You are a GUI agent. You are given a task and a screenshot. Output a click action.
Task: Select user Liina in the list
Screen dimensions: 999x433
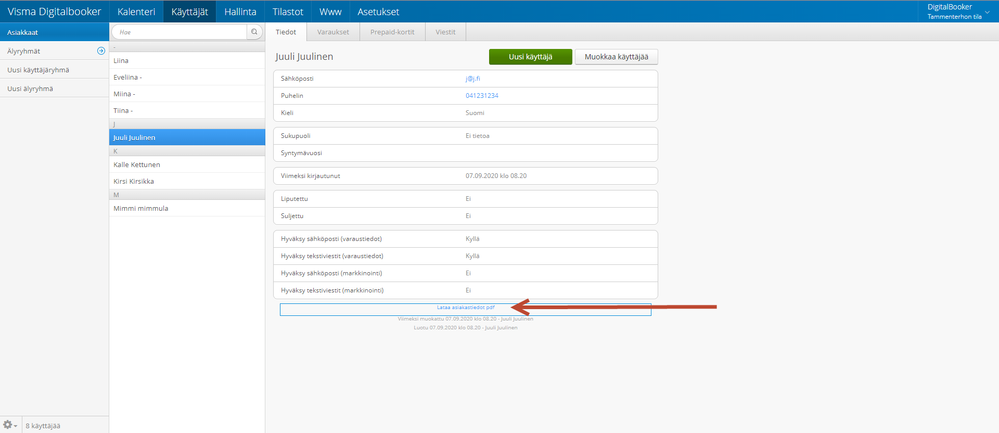tap(187, 60)
